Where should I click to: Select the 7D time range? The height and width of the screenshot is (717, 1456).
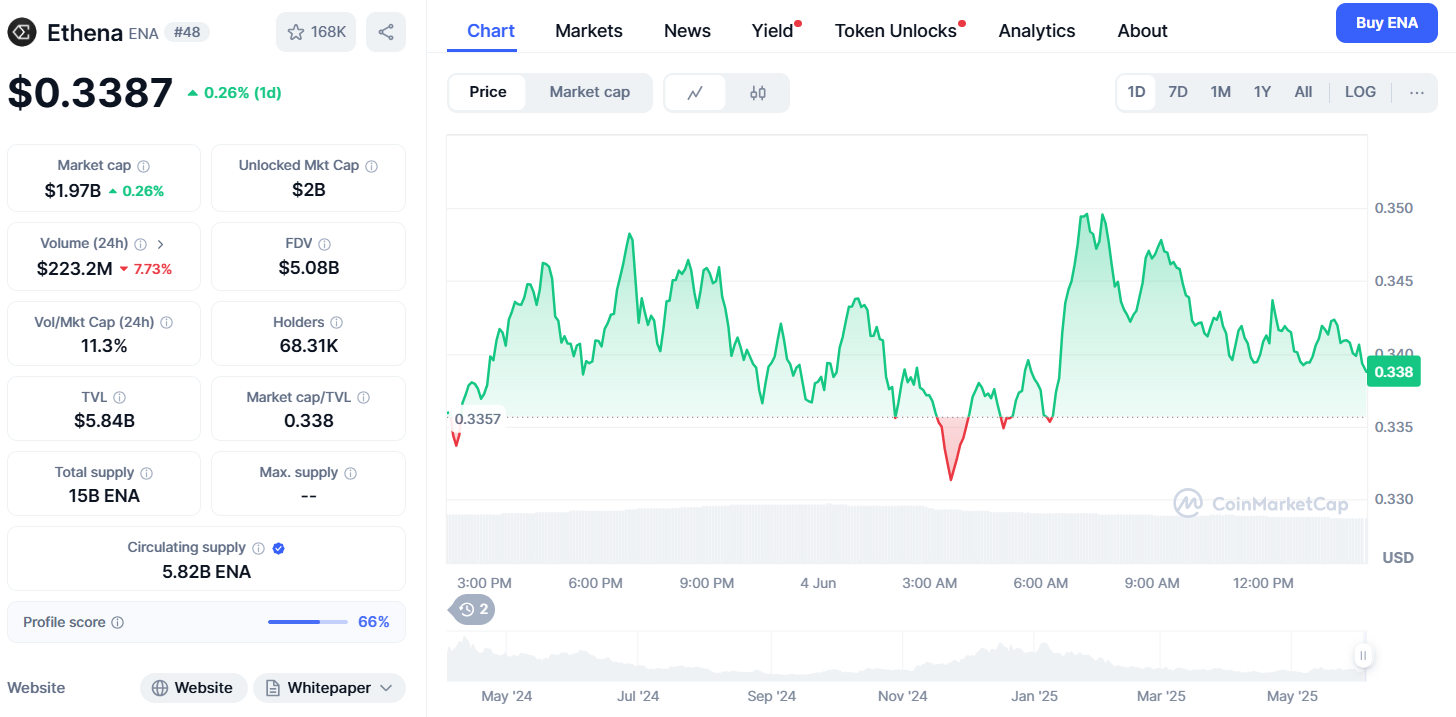point(1178,92)
